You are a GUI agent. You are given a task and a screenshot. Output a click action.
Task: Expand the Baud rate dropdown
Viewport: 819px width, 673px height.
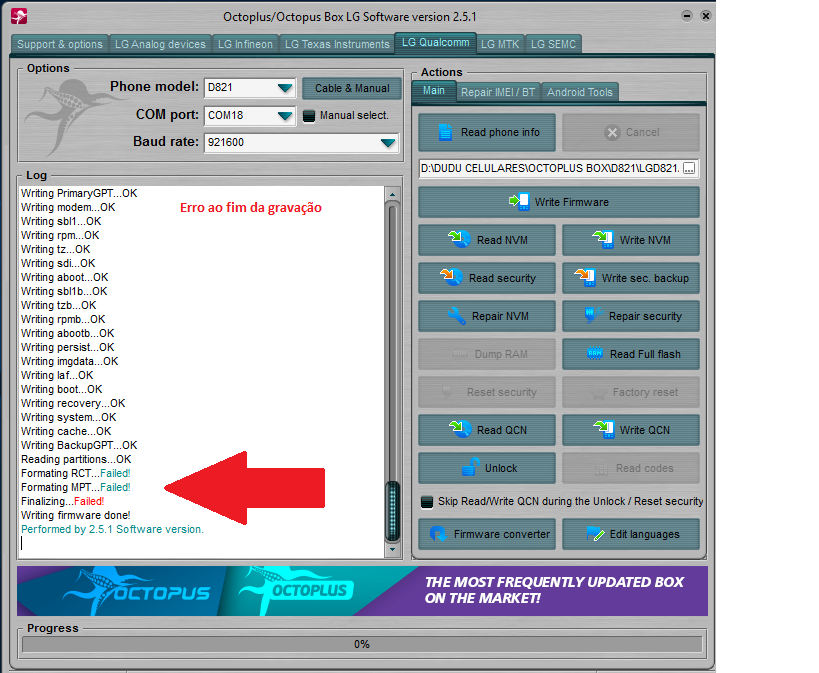click(388, 143)
